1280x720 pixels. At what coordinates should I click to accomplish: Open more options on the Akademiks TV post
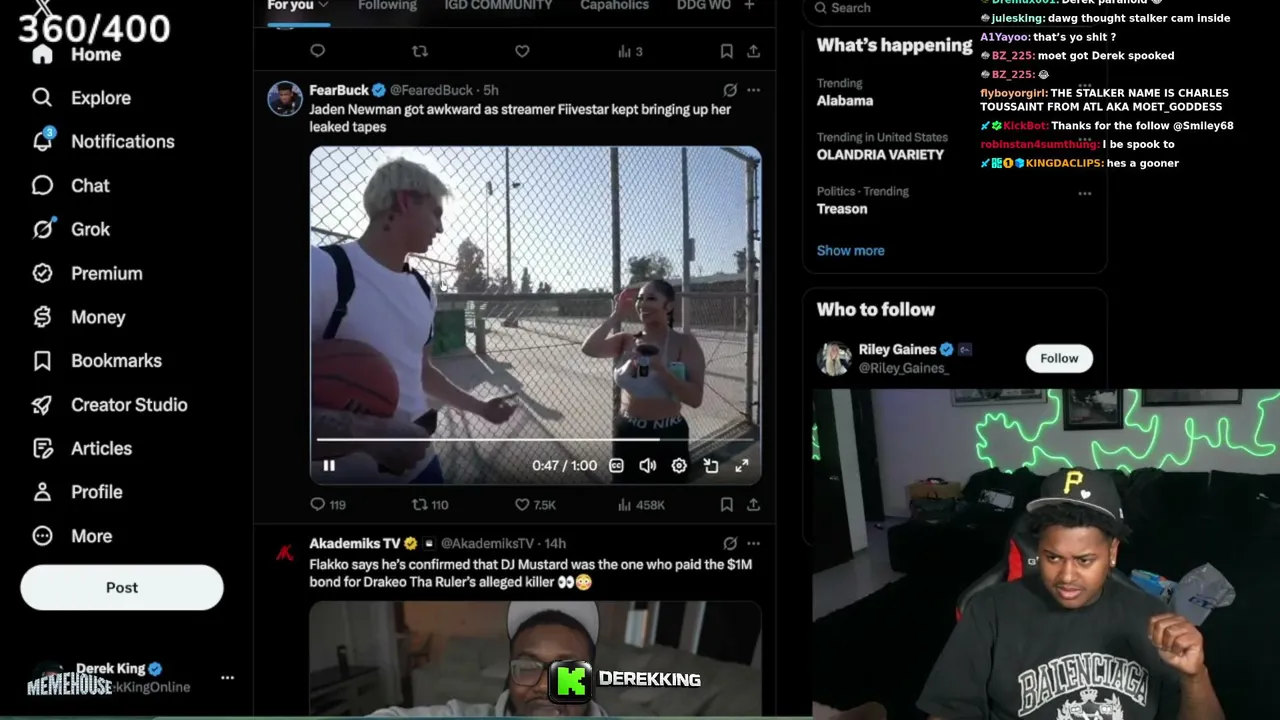tap(753, 544)
